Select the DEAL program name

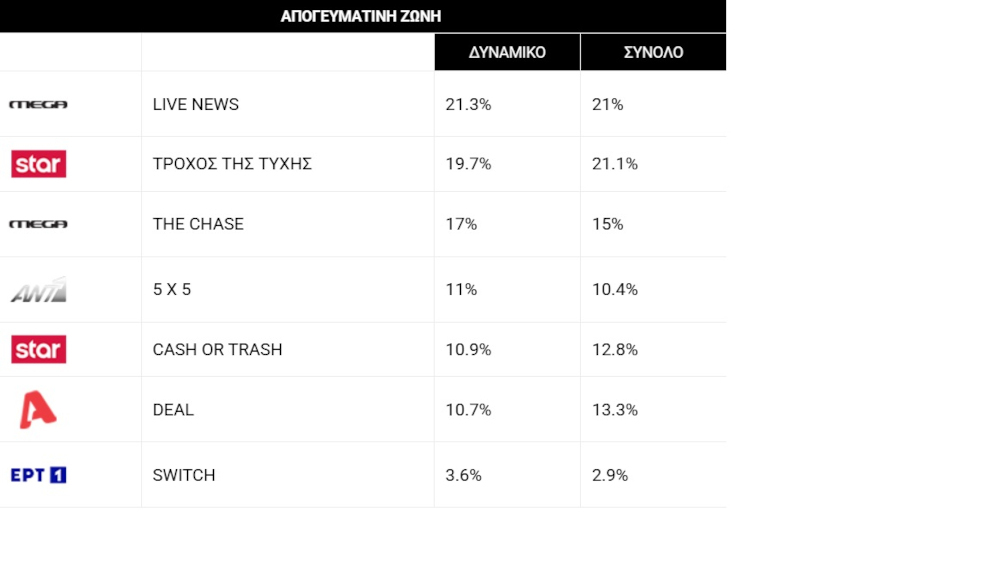(x=173, y=409)
